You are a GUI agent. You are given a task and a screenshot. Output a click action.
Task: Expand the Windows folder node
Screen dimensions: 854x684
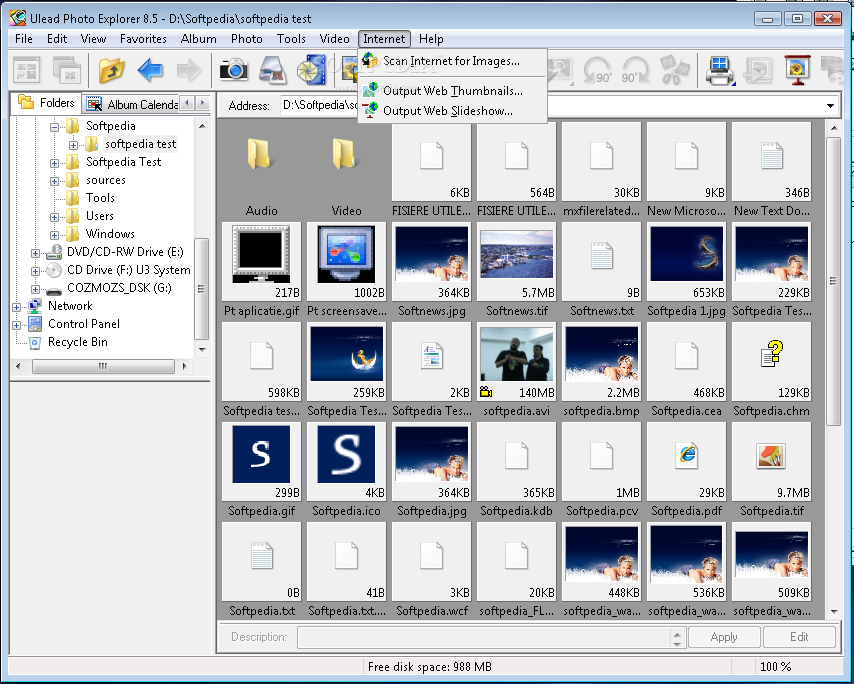54,235
